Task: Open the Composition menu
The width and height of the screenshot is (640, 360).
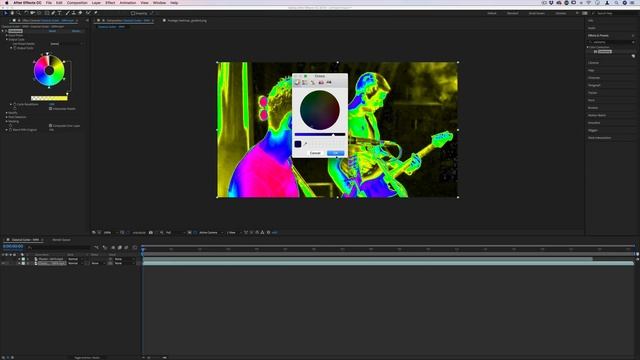Action: tap(77, 3)
